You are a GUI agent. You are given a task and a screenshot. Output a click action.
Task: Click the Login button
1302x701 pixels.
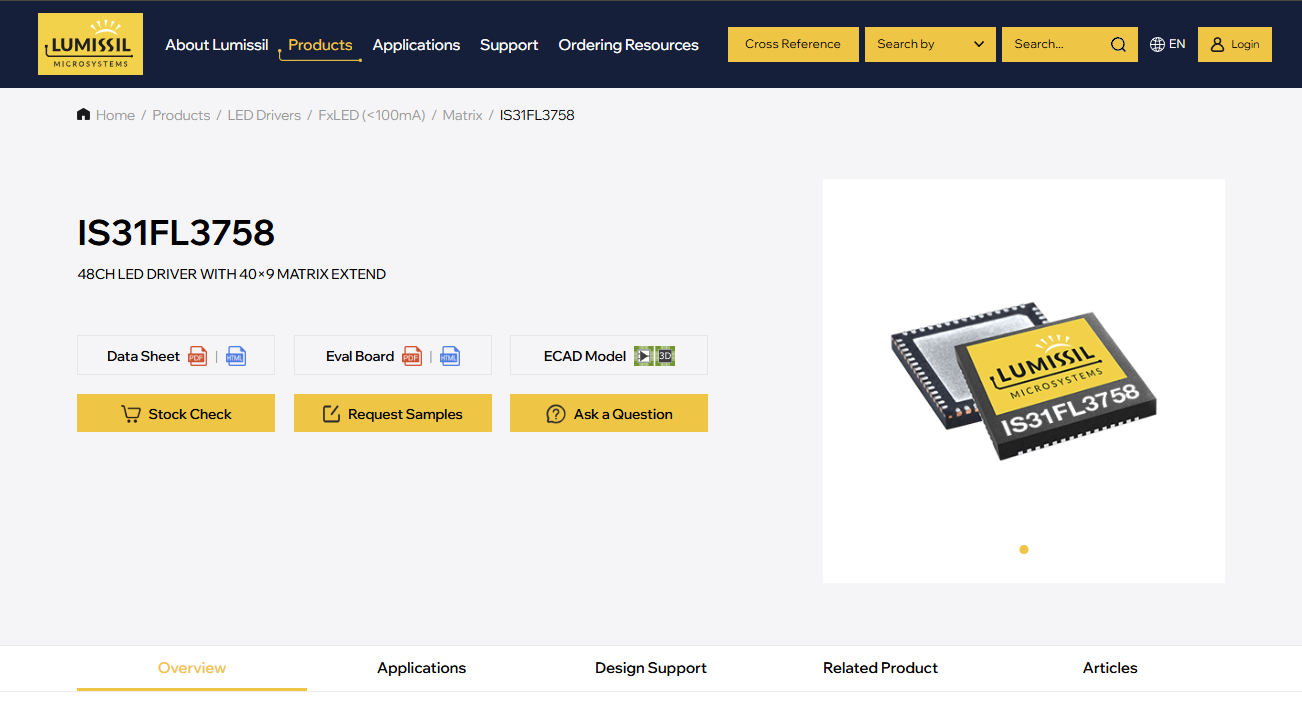point(1235,44)
